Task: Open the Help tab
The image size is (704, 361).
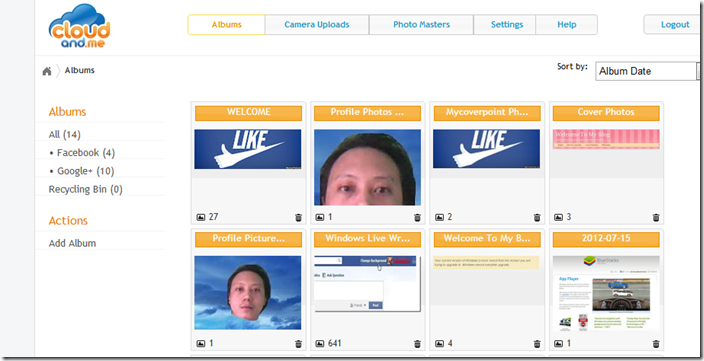Action: tap(567, 25)
